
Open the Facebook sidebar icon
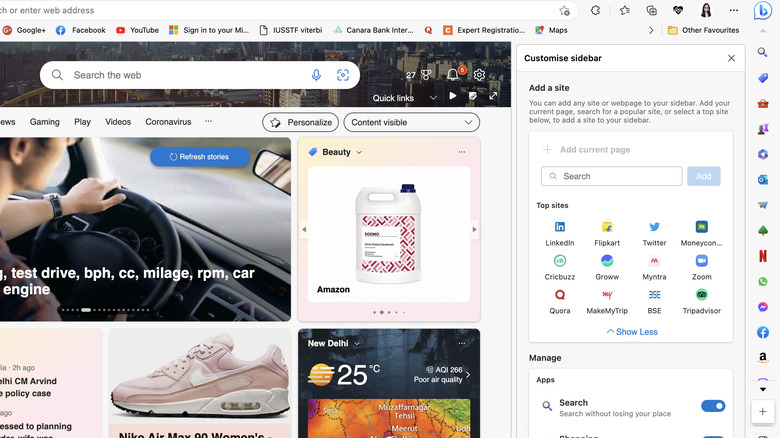click(763, 332)
